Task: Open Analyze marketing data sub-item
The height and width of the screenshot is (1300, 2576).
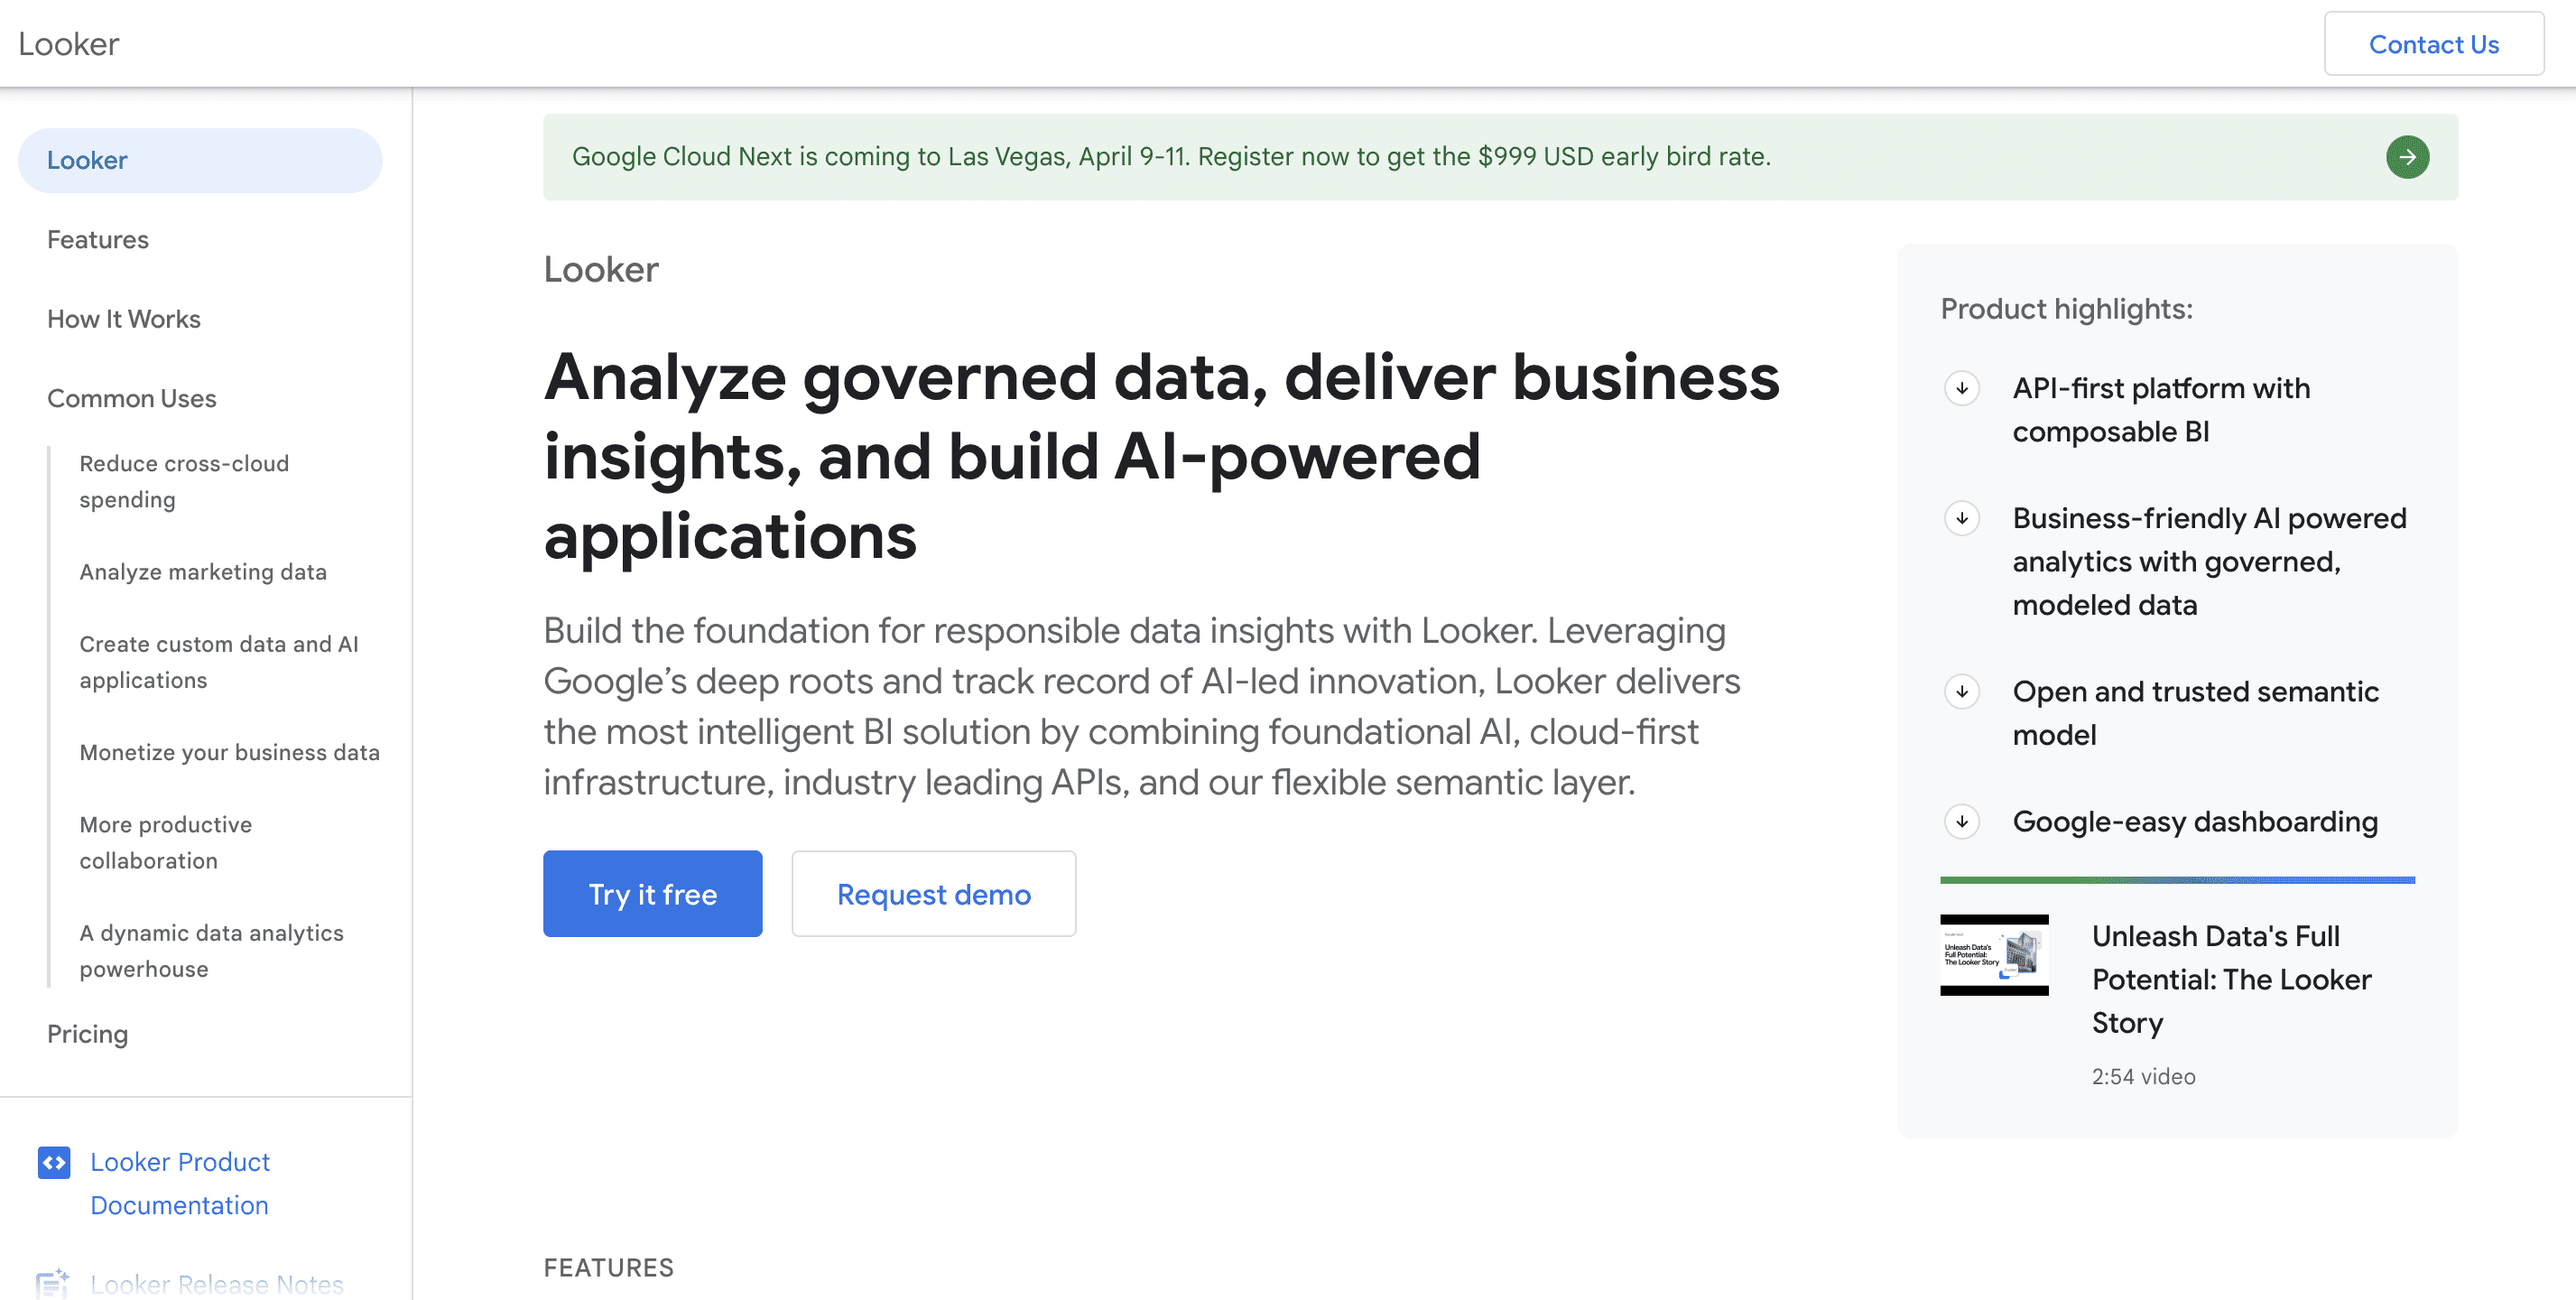Action: pos(203,572)
